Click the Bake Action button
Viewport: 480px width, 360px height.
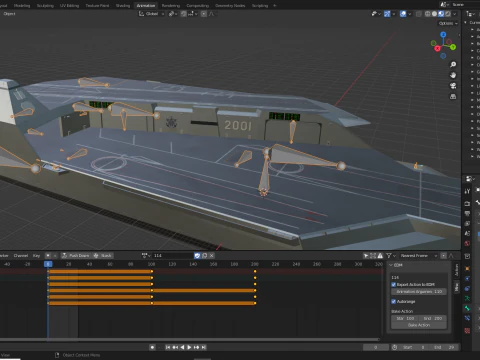click(419, 325)
